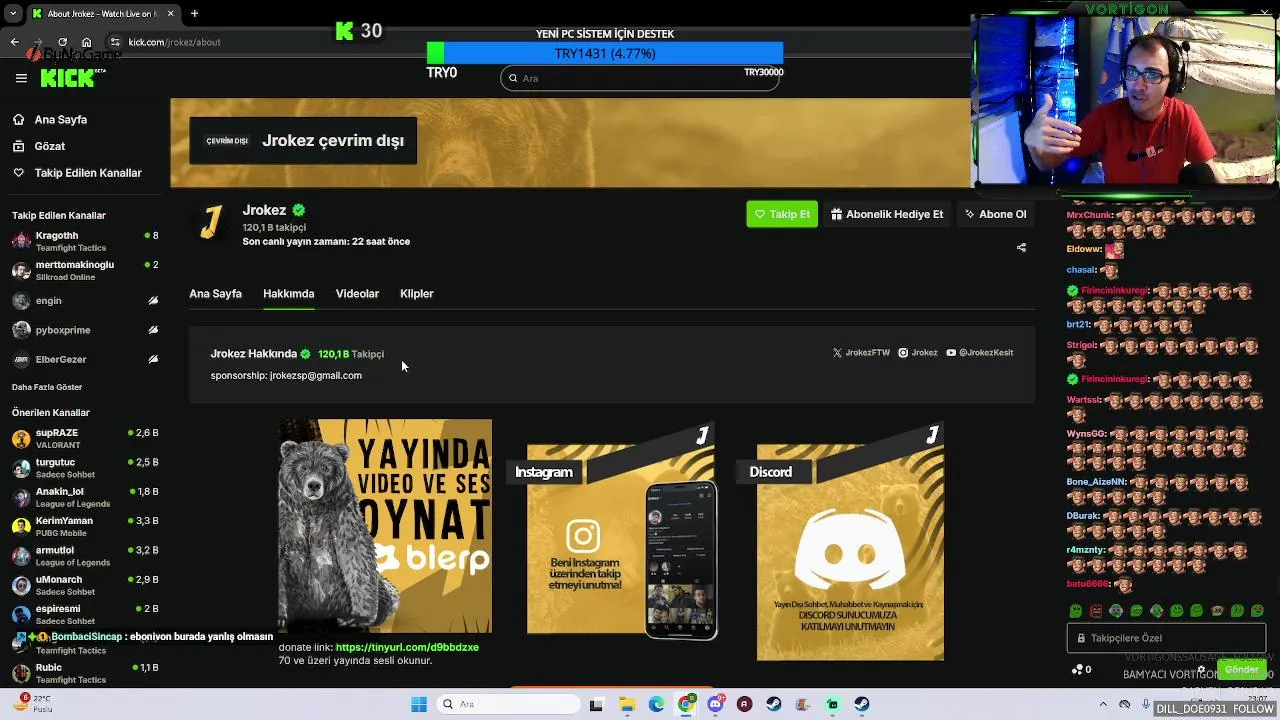This screenshot has height=720, width=1280.
Task: Open a new browser tab
Action: click(x=194, y=14)
